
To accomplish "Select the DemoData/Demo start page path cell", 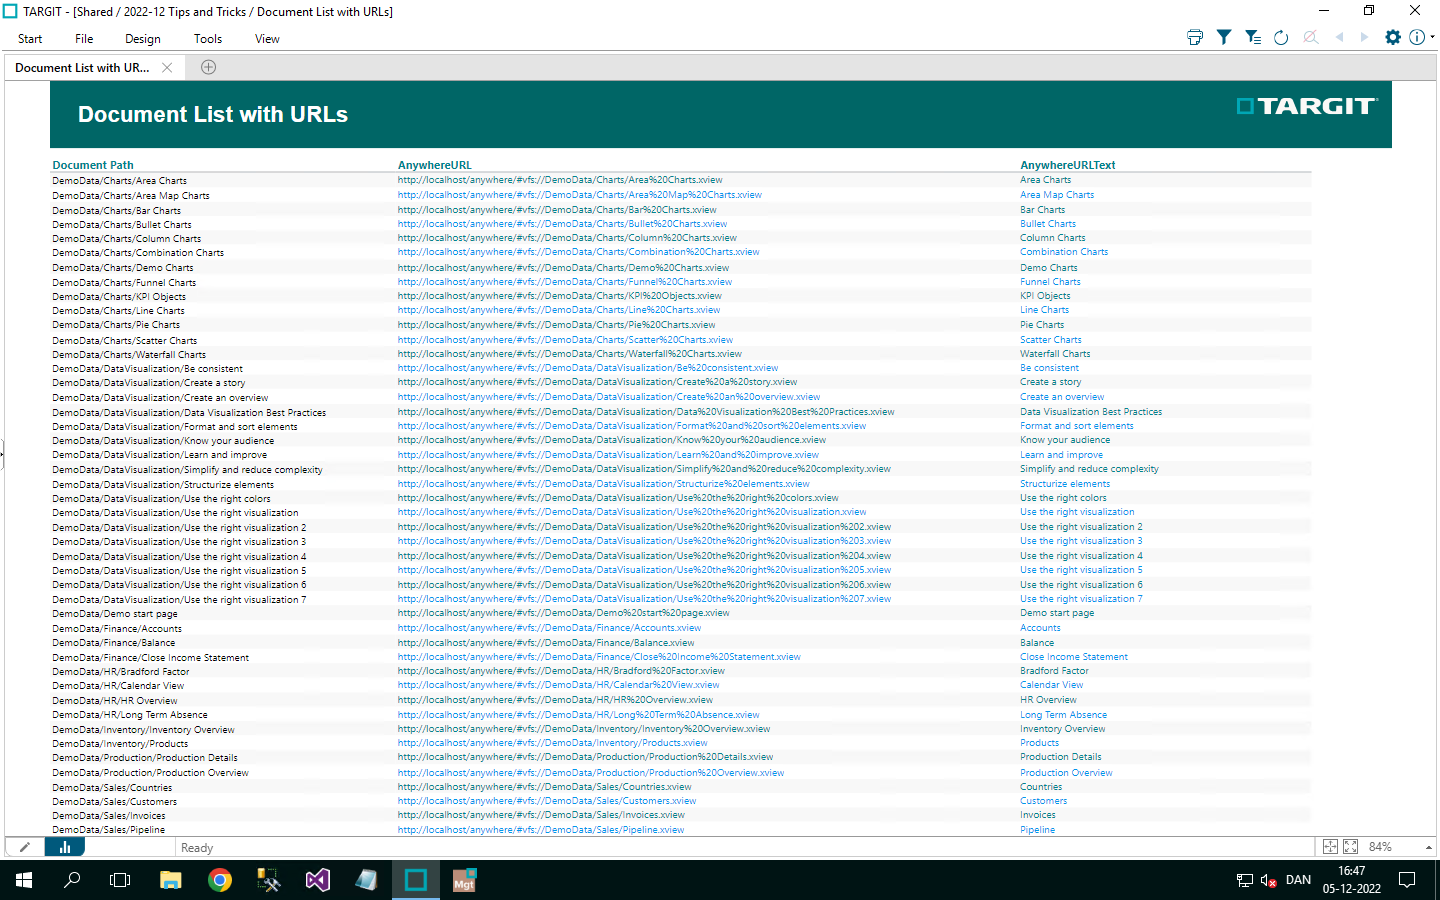I will click(x=115, y=614).
